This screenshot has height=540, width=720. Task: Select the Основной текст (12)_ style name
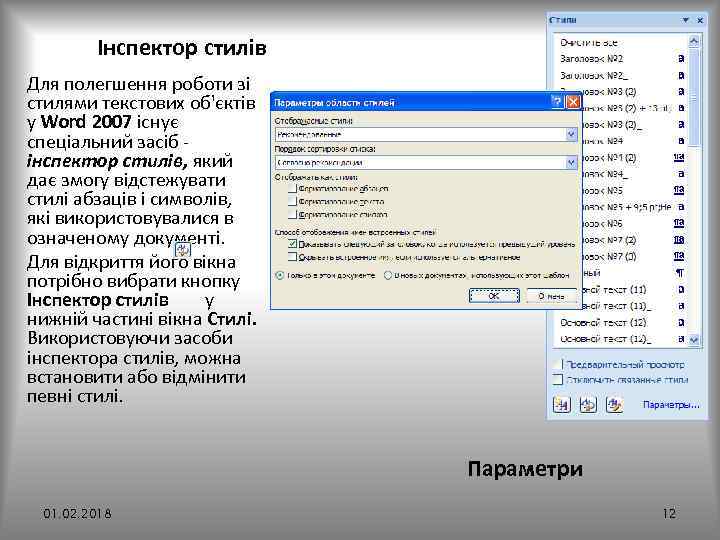(606, 339)
